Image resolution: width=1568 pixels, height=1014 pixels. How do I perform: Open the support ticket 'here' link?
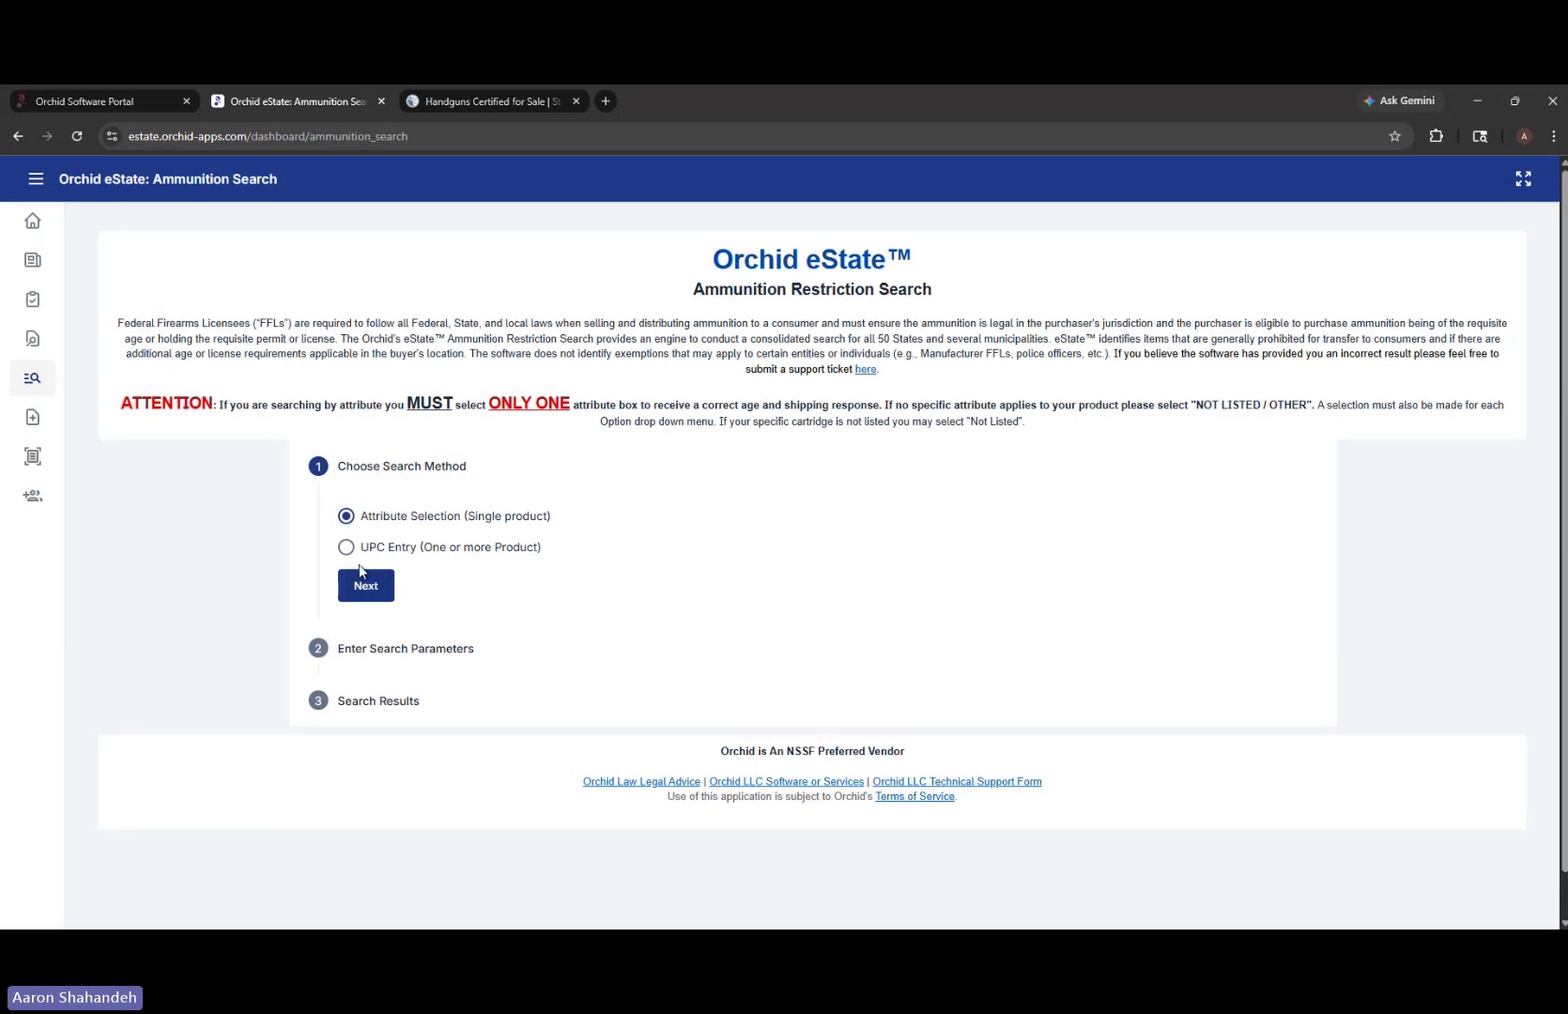(x=865, y=369)
